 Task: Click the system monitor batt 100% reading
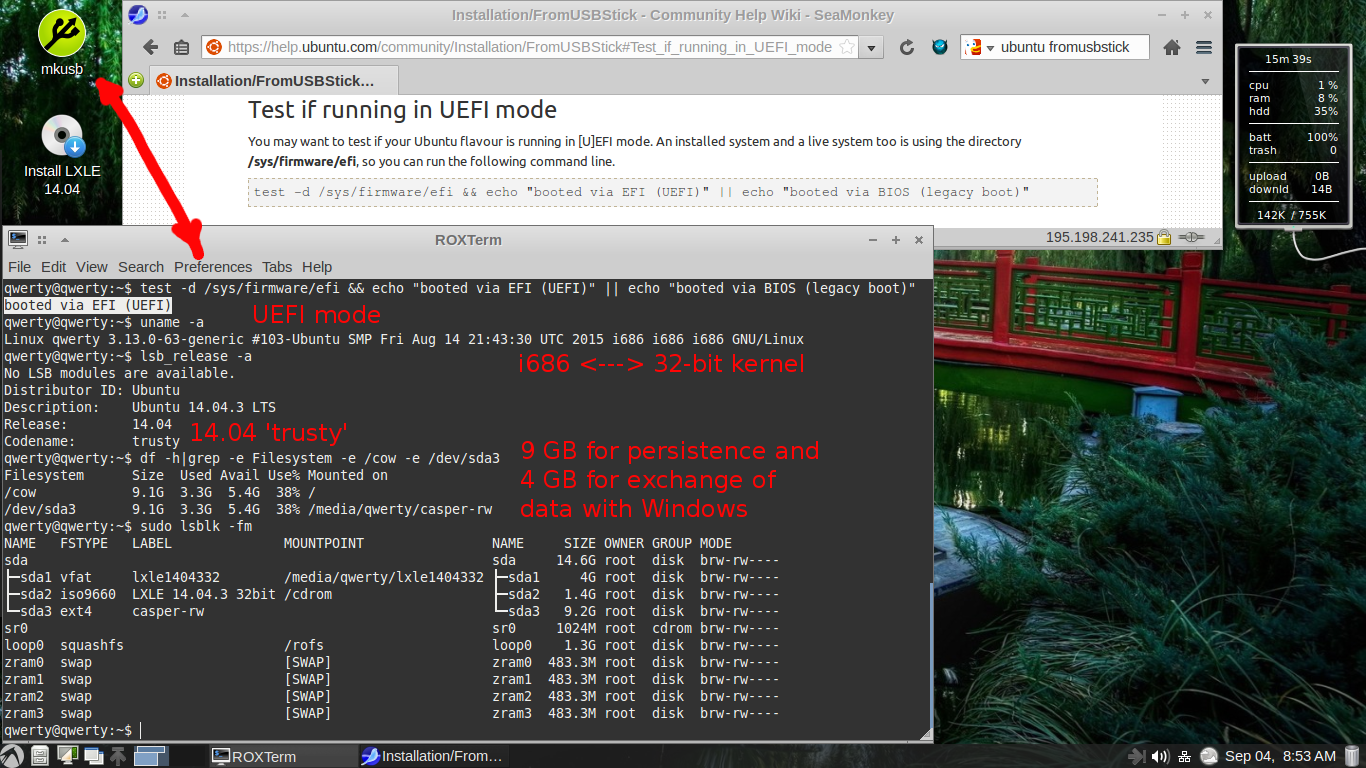click(1293, 137)
